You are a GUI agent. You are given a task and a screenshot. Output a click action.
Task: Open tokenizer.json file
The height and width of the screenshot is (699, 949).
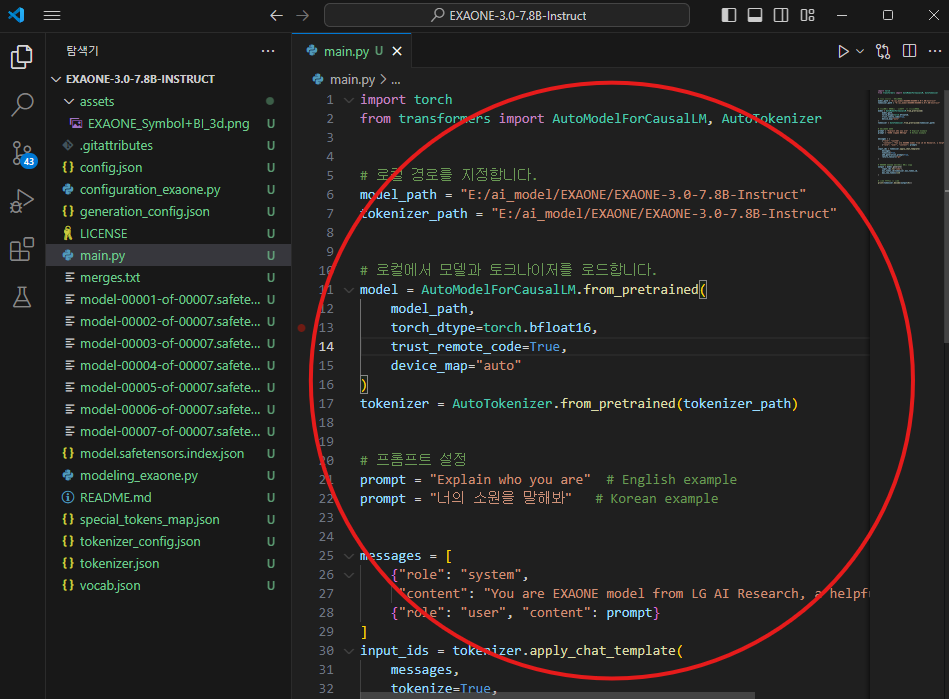[168, 563]
